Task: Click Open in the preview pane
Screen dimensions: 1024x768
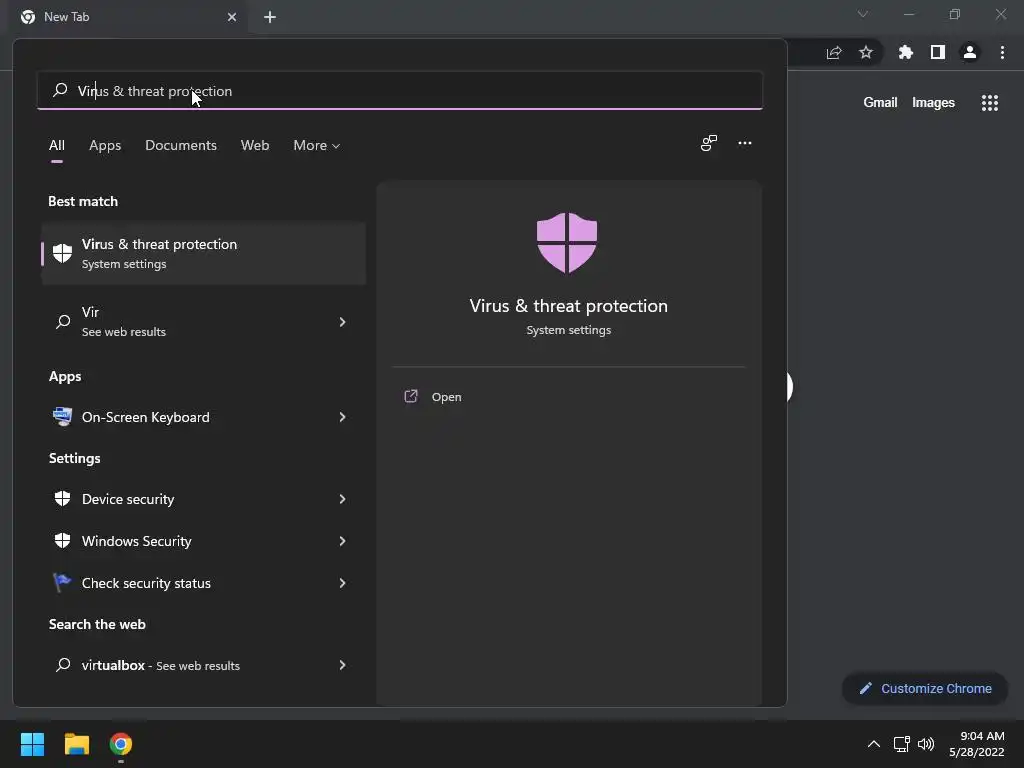Action: tap(447, 396)
